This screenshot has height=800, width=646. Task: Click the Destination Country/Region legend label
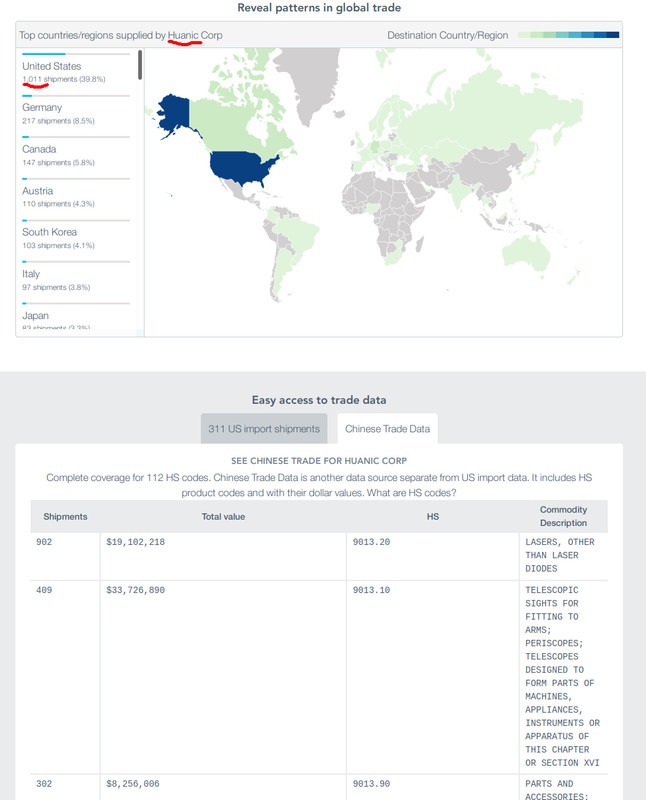click(448, 35)
